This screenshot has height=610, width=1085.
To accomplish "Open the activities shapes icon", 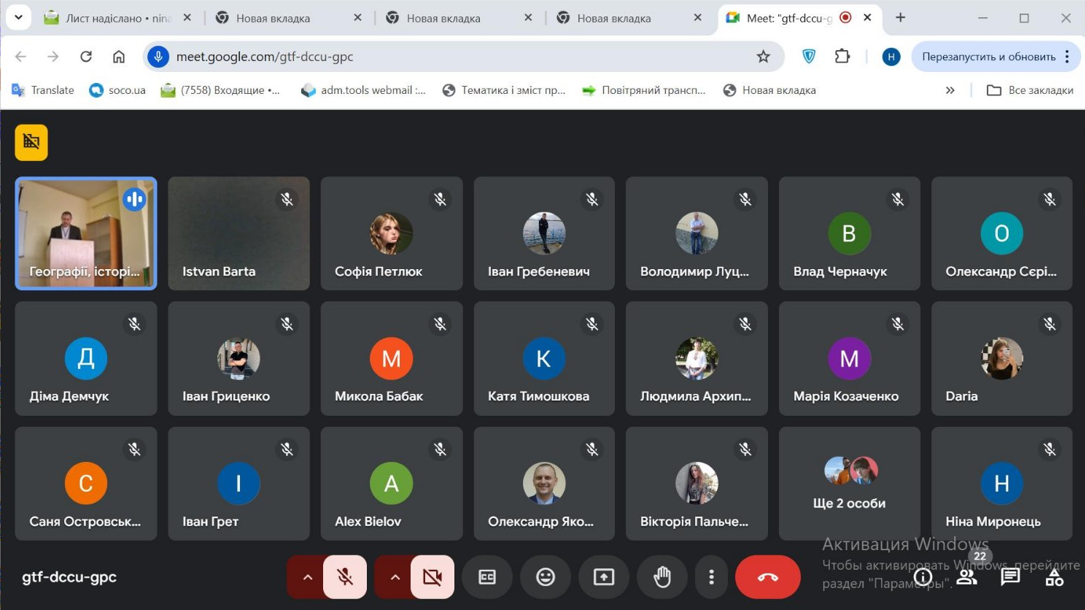I will [1055, 577].
